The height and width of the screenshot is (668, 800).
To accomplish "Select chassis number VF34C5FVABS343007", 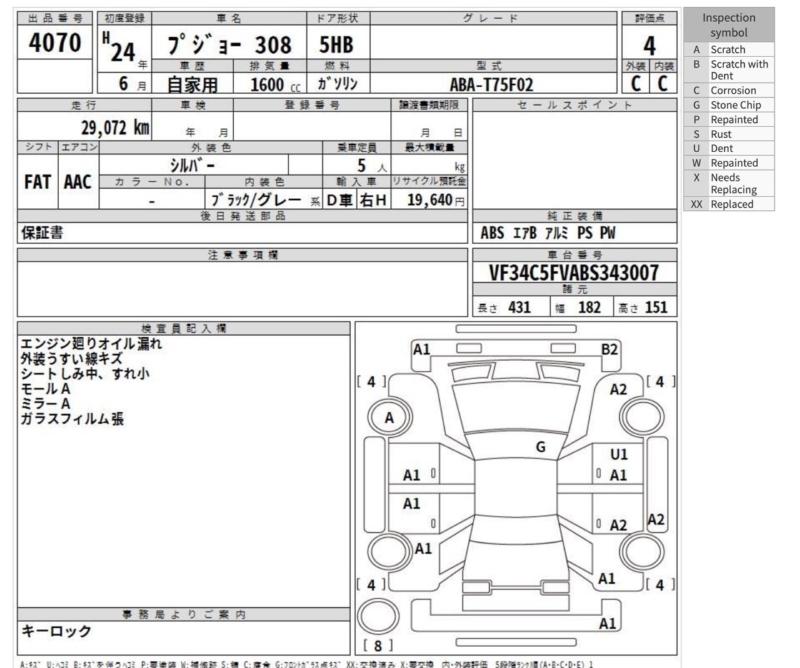I will [x=573, y=272].
